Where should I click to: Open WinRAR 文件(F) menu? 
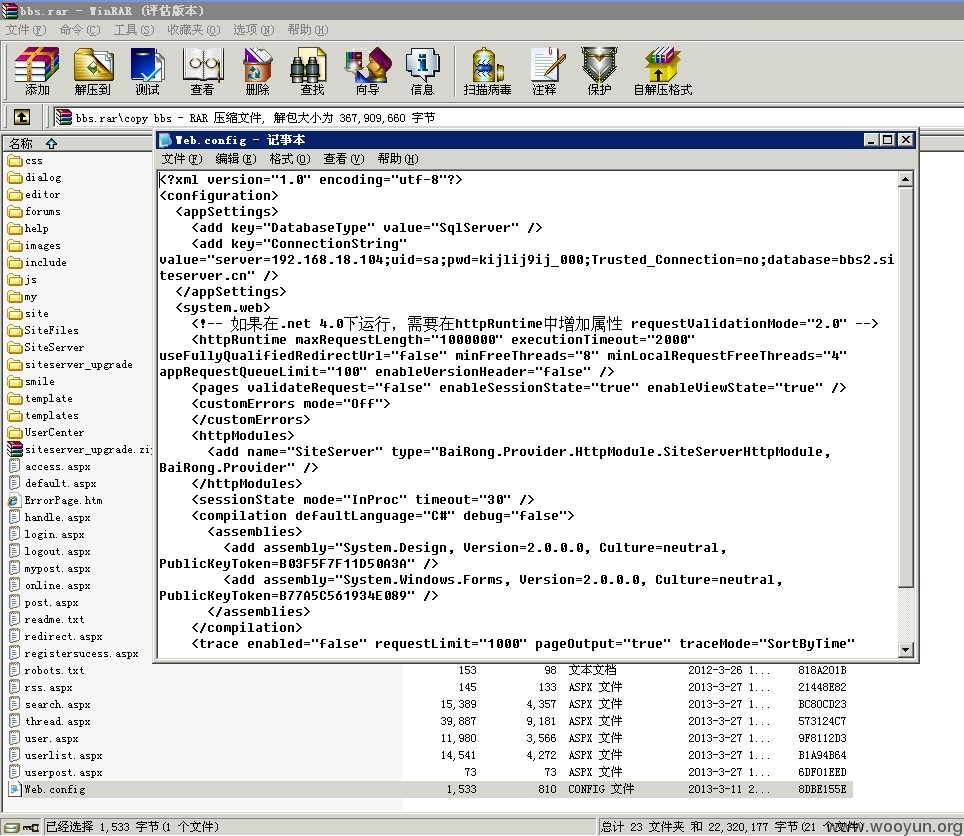tap(26, 30)
